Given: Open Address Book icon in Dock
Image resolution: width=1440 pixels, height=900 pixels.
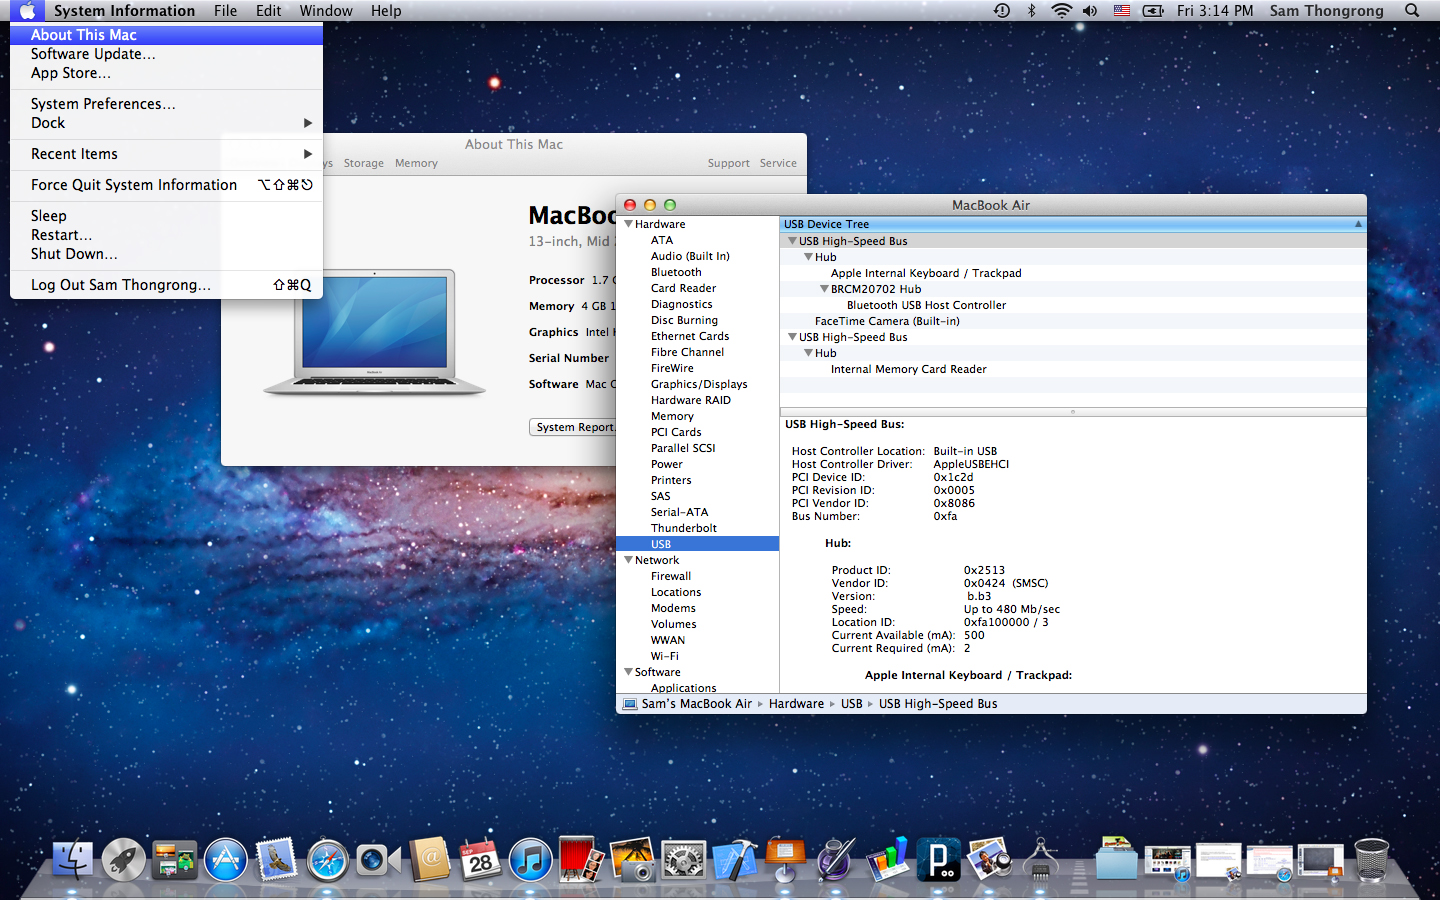Looking at the screenshot, I should [430, 860].
